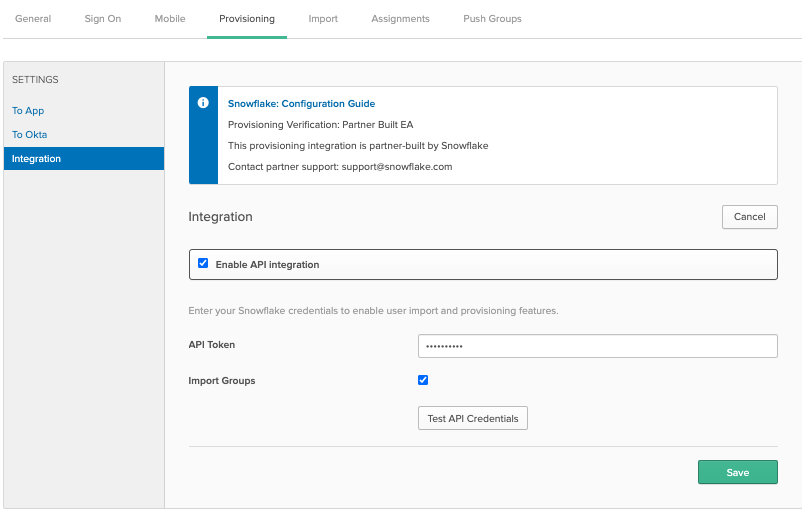This screenshot has height=509, width=802.
Task: Click the info icon in the blue banner
Action: coord(203,103)
